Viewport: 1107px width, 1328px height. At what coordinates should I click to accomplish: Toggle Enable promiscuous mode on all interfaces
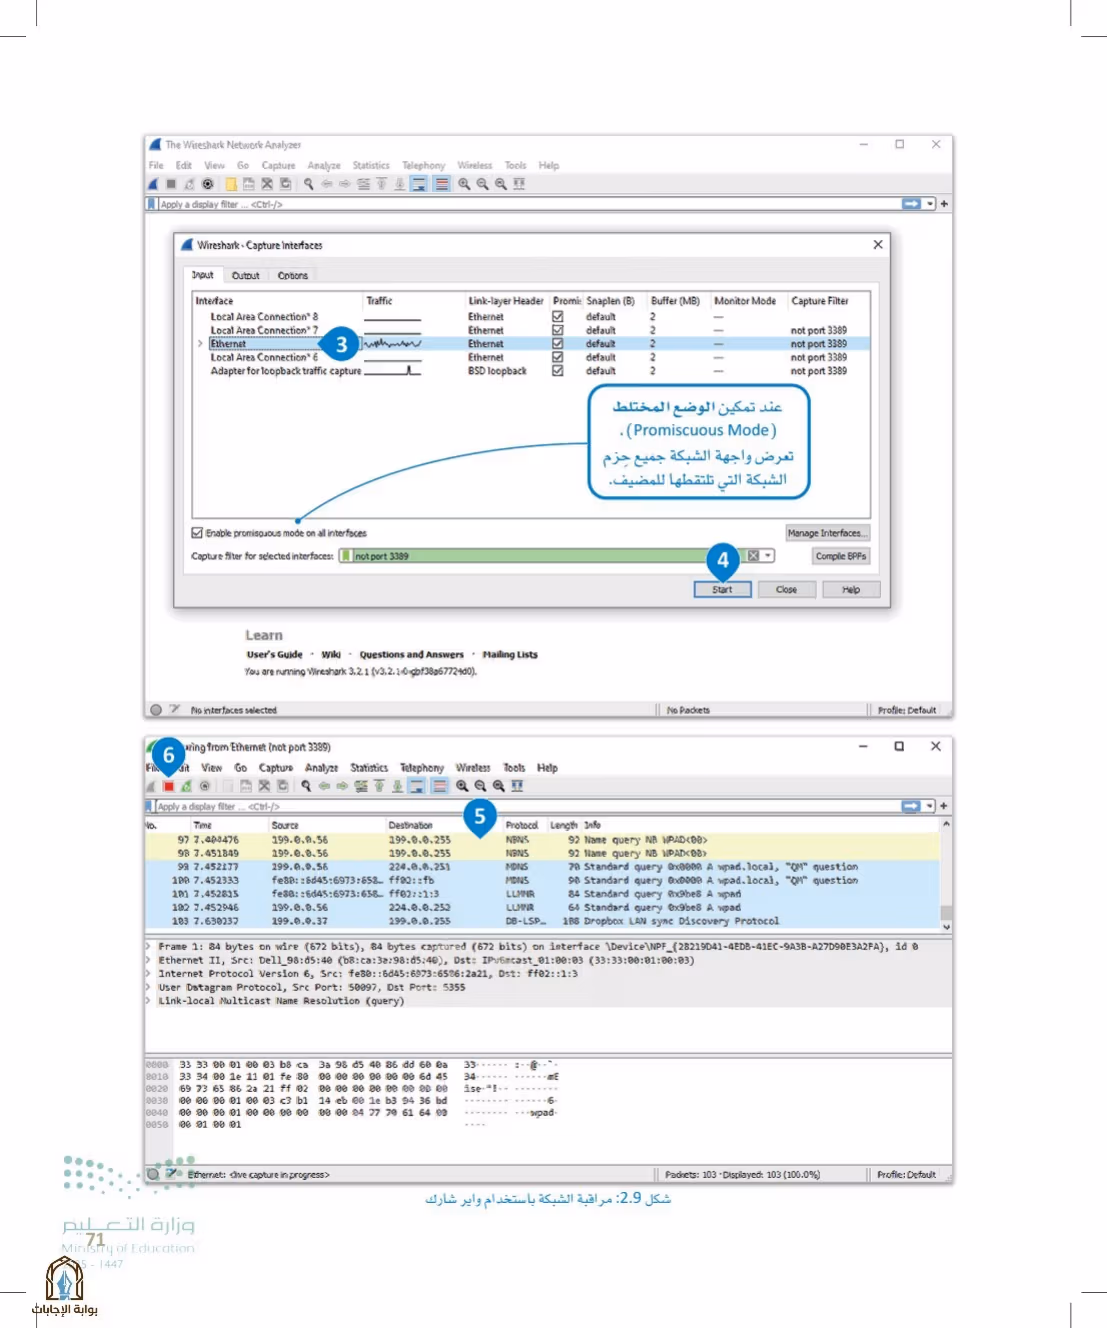197,533
